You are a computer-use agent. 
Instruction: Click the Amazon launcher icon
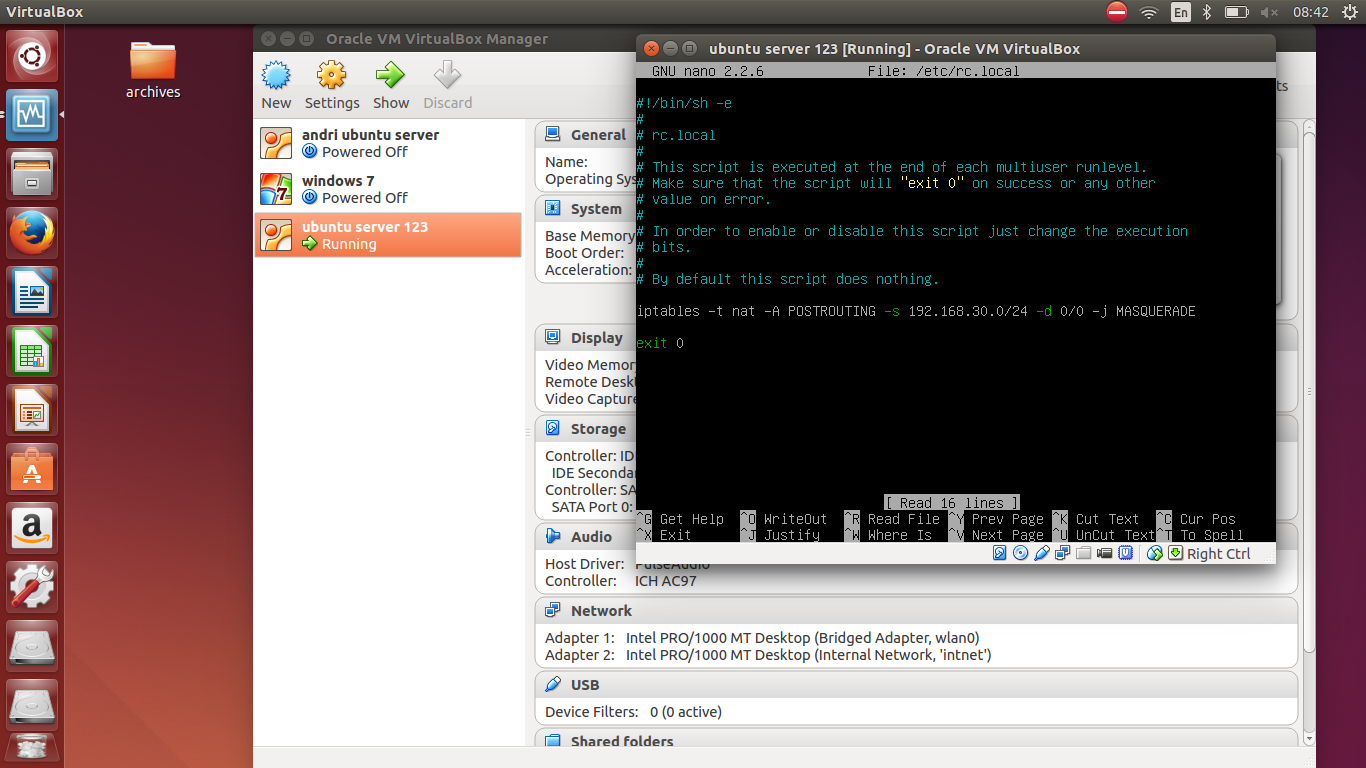click(32, 528)
